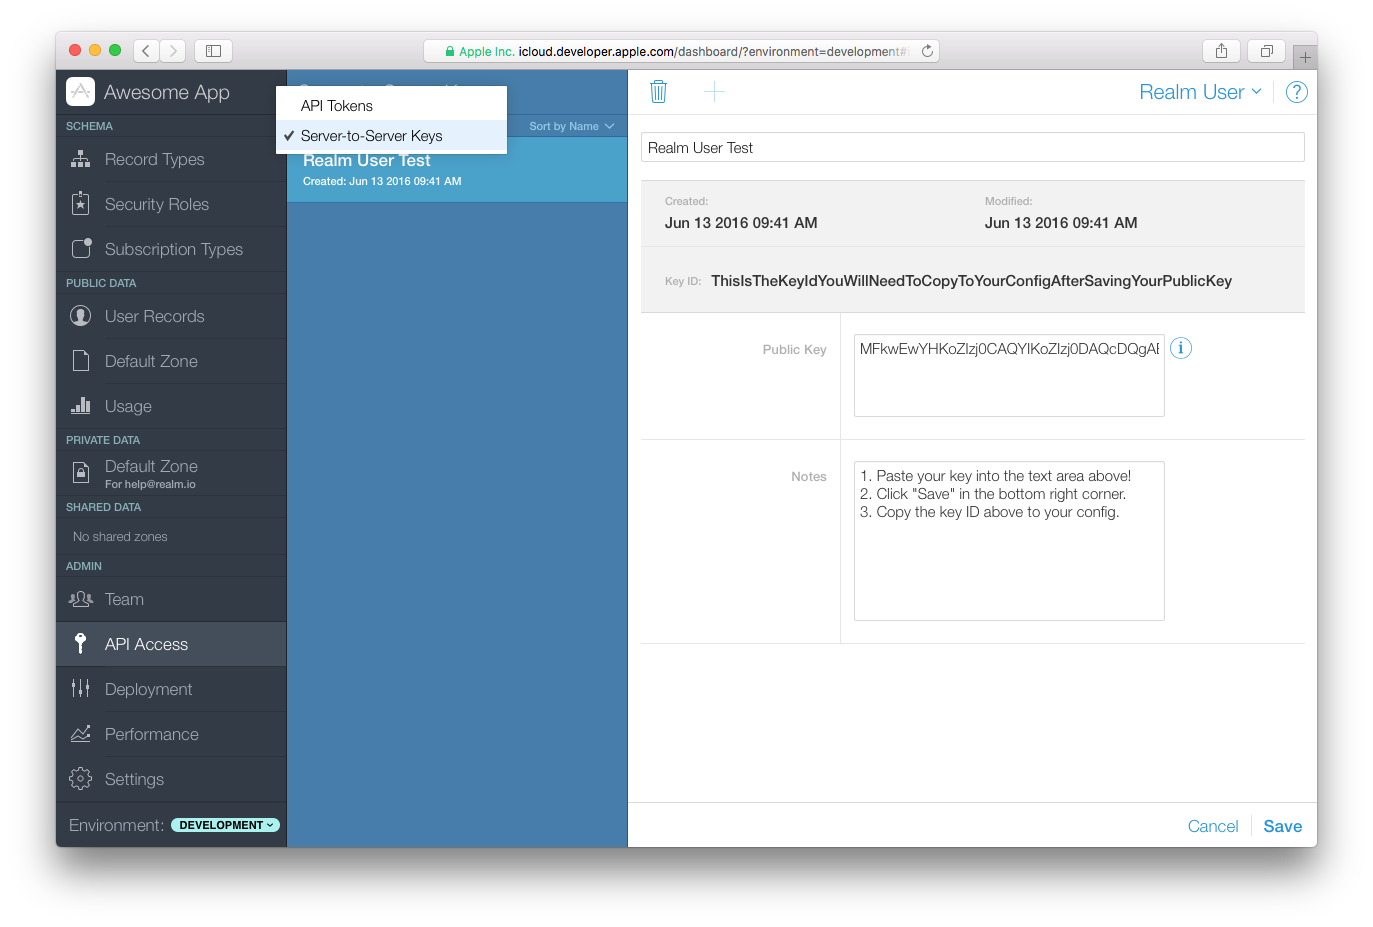The width and height of the screenshot is (1373, 927).
Task: Click the 'Awesome App' title text
Action: [x=167, y=92]
